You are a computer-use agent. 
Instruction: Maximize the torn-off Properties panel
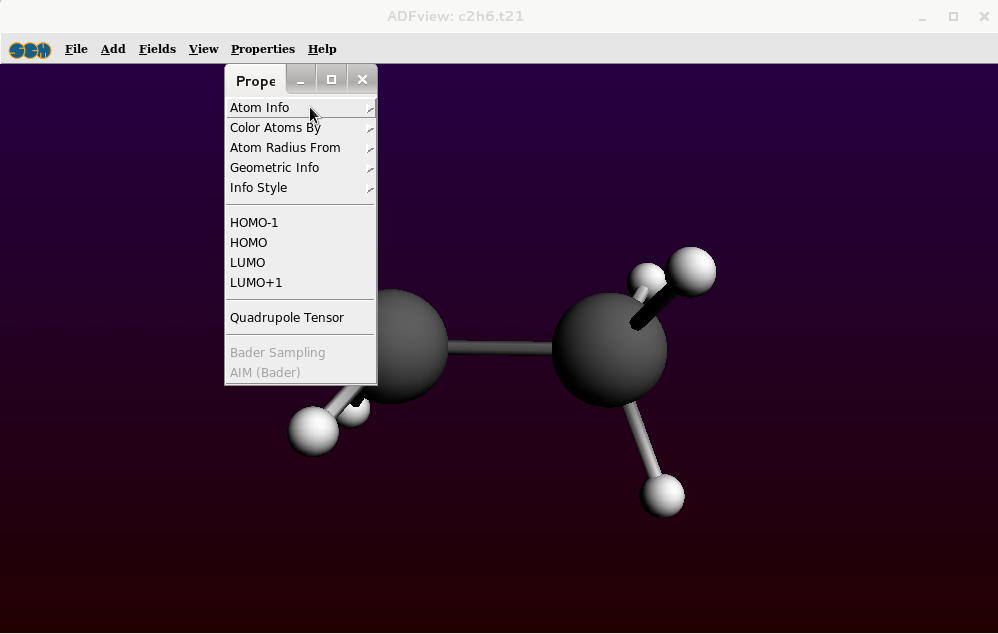pyautogui.click(x=331, y=80)
